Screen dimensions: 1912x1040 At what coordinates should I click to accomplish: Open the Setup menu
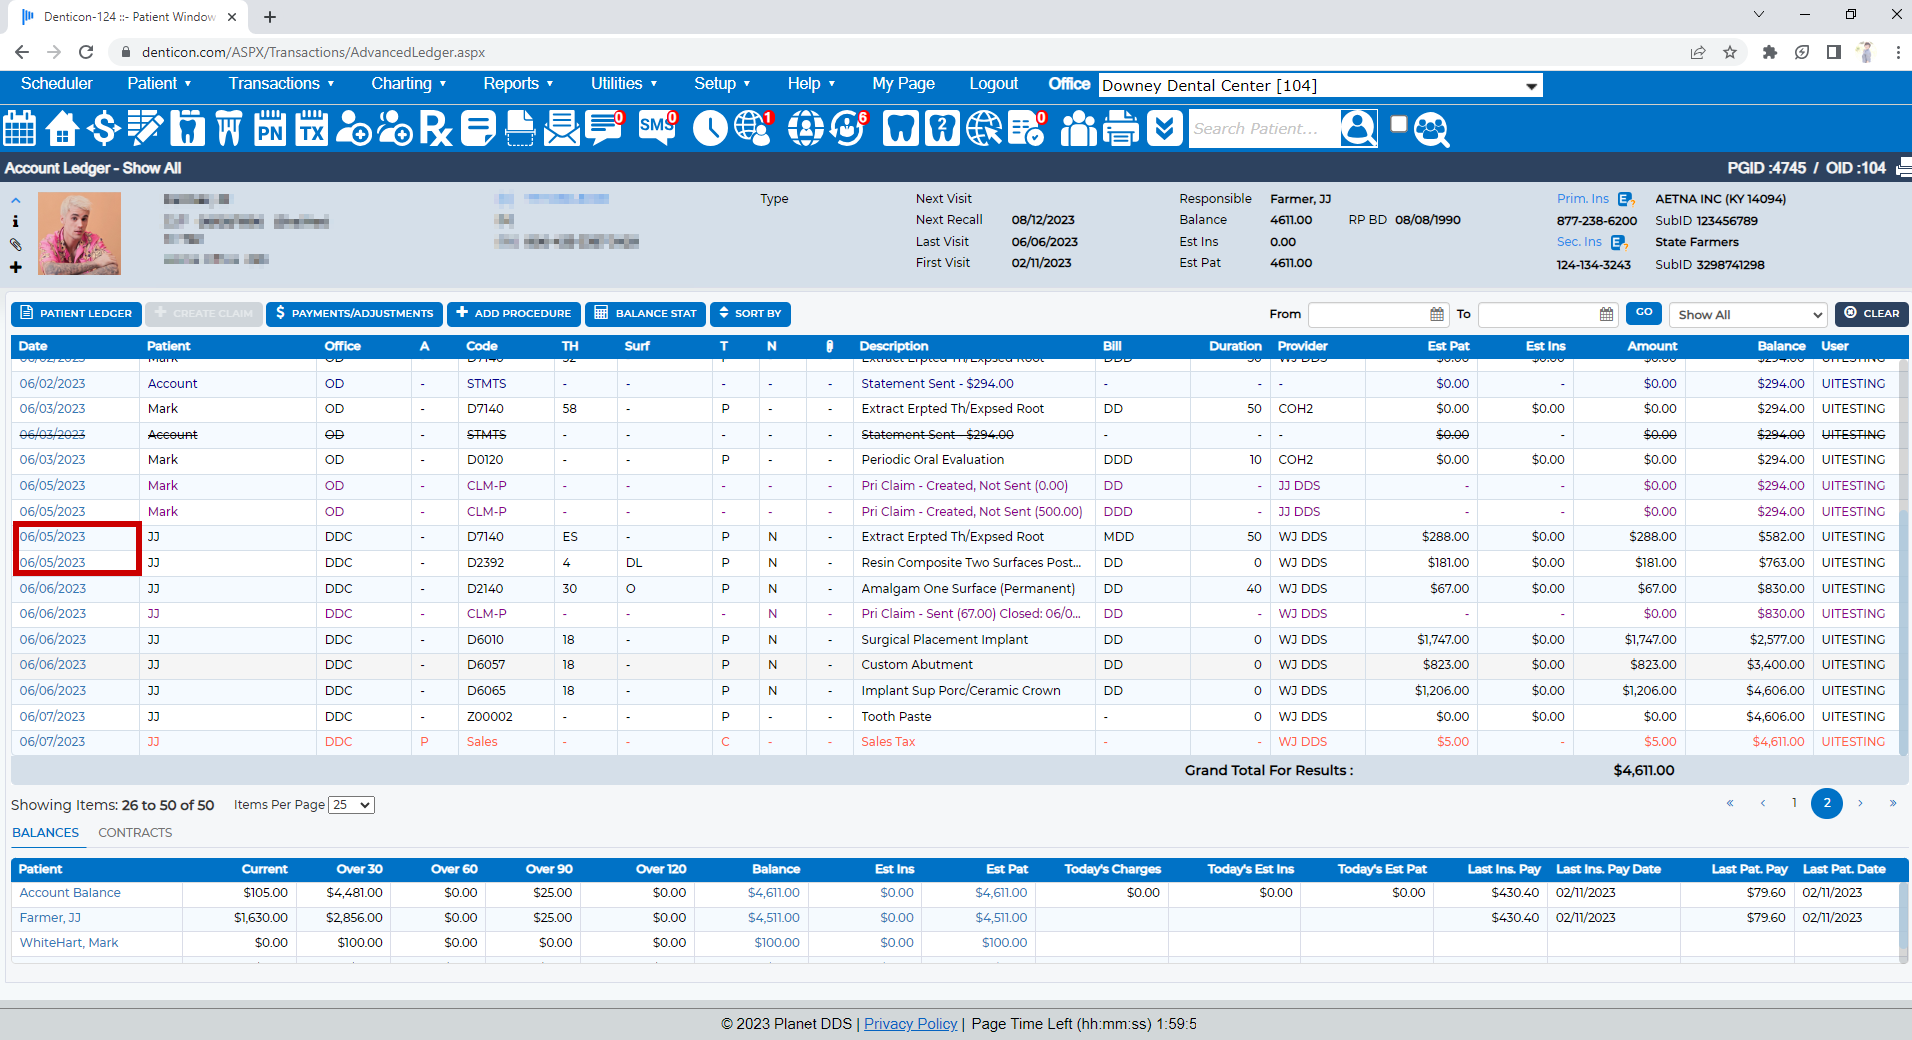[722, 84]
